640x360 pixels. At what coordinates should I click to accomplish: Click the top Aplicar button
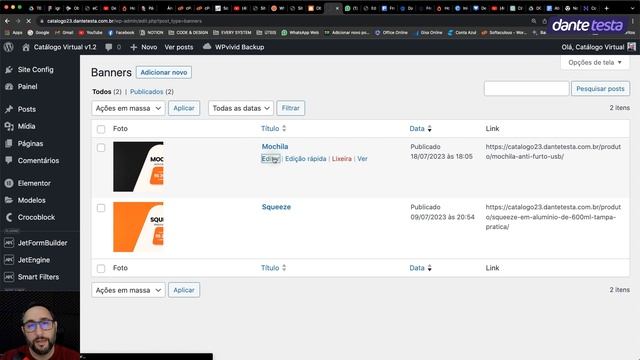184,108
